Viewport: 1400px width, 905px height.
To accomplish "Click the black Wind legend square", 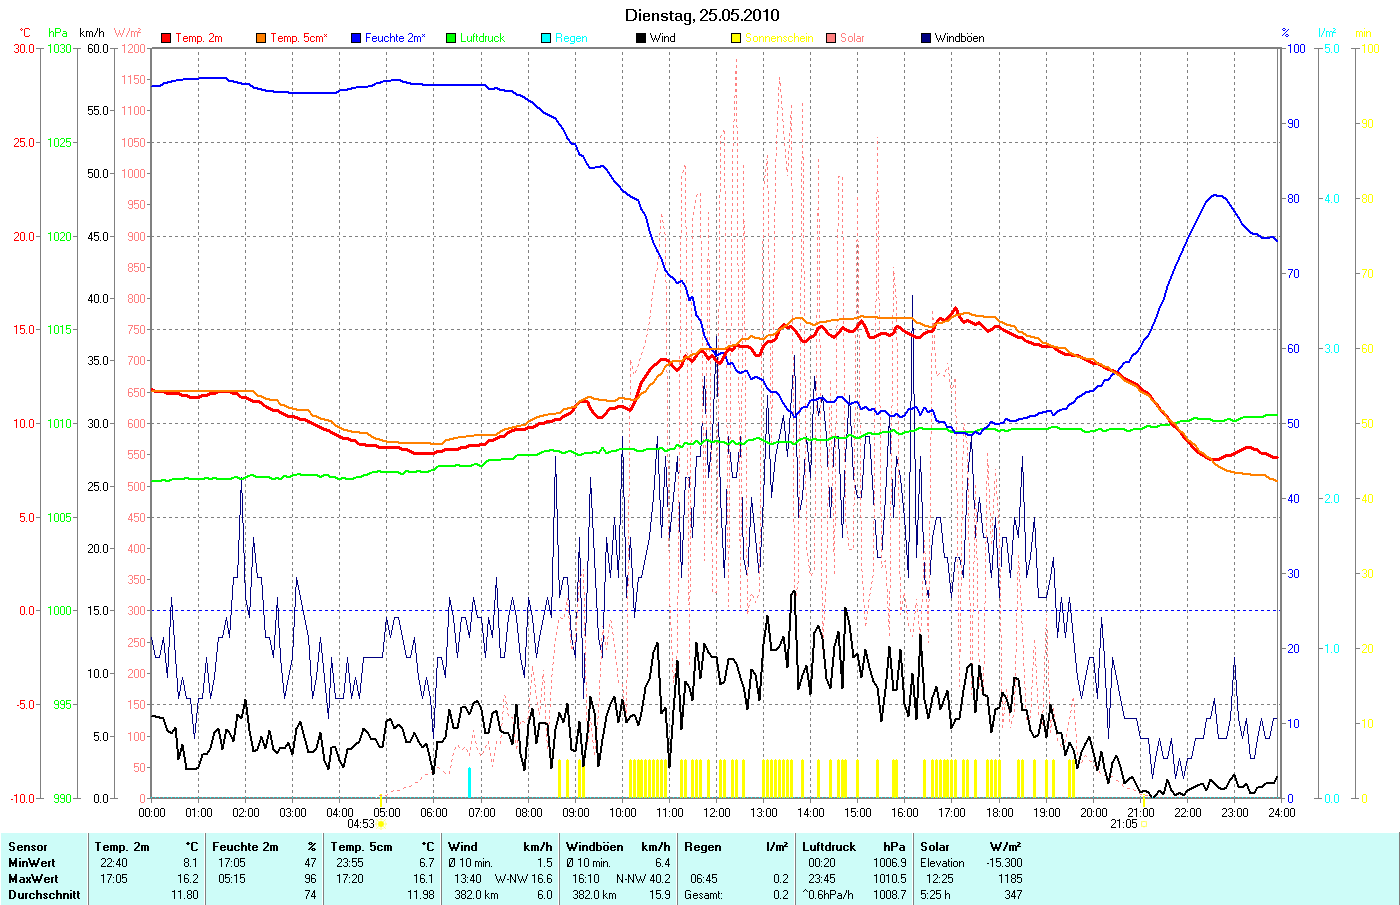I will coord(641,38).
